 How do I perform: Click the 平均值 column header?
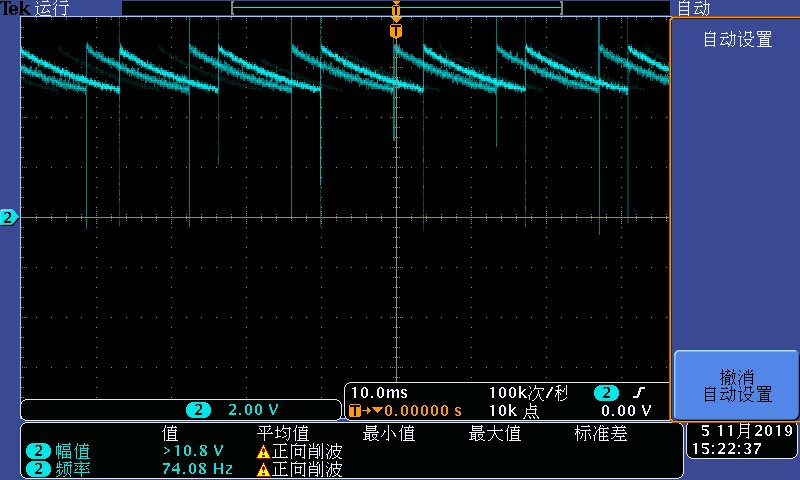pyautogui.click(x=283, y=434)
